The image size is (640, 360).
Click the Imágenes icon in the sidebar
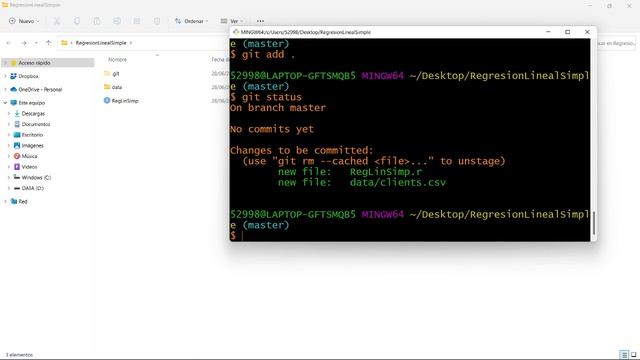pyautogui.click(x=17, y=145)
